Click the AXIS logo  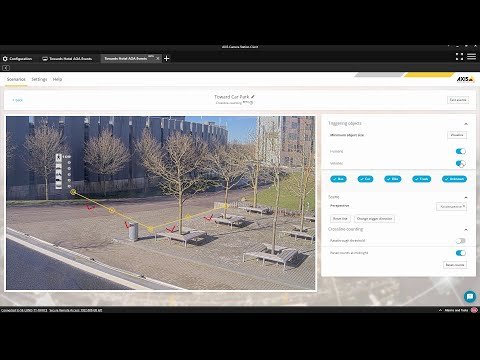point(465,79)
